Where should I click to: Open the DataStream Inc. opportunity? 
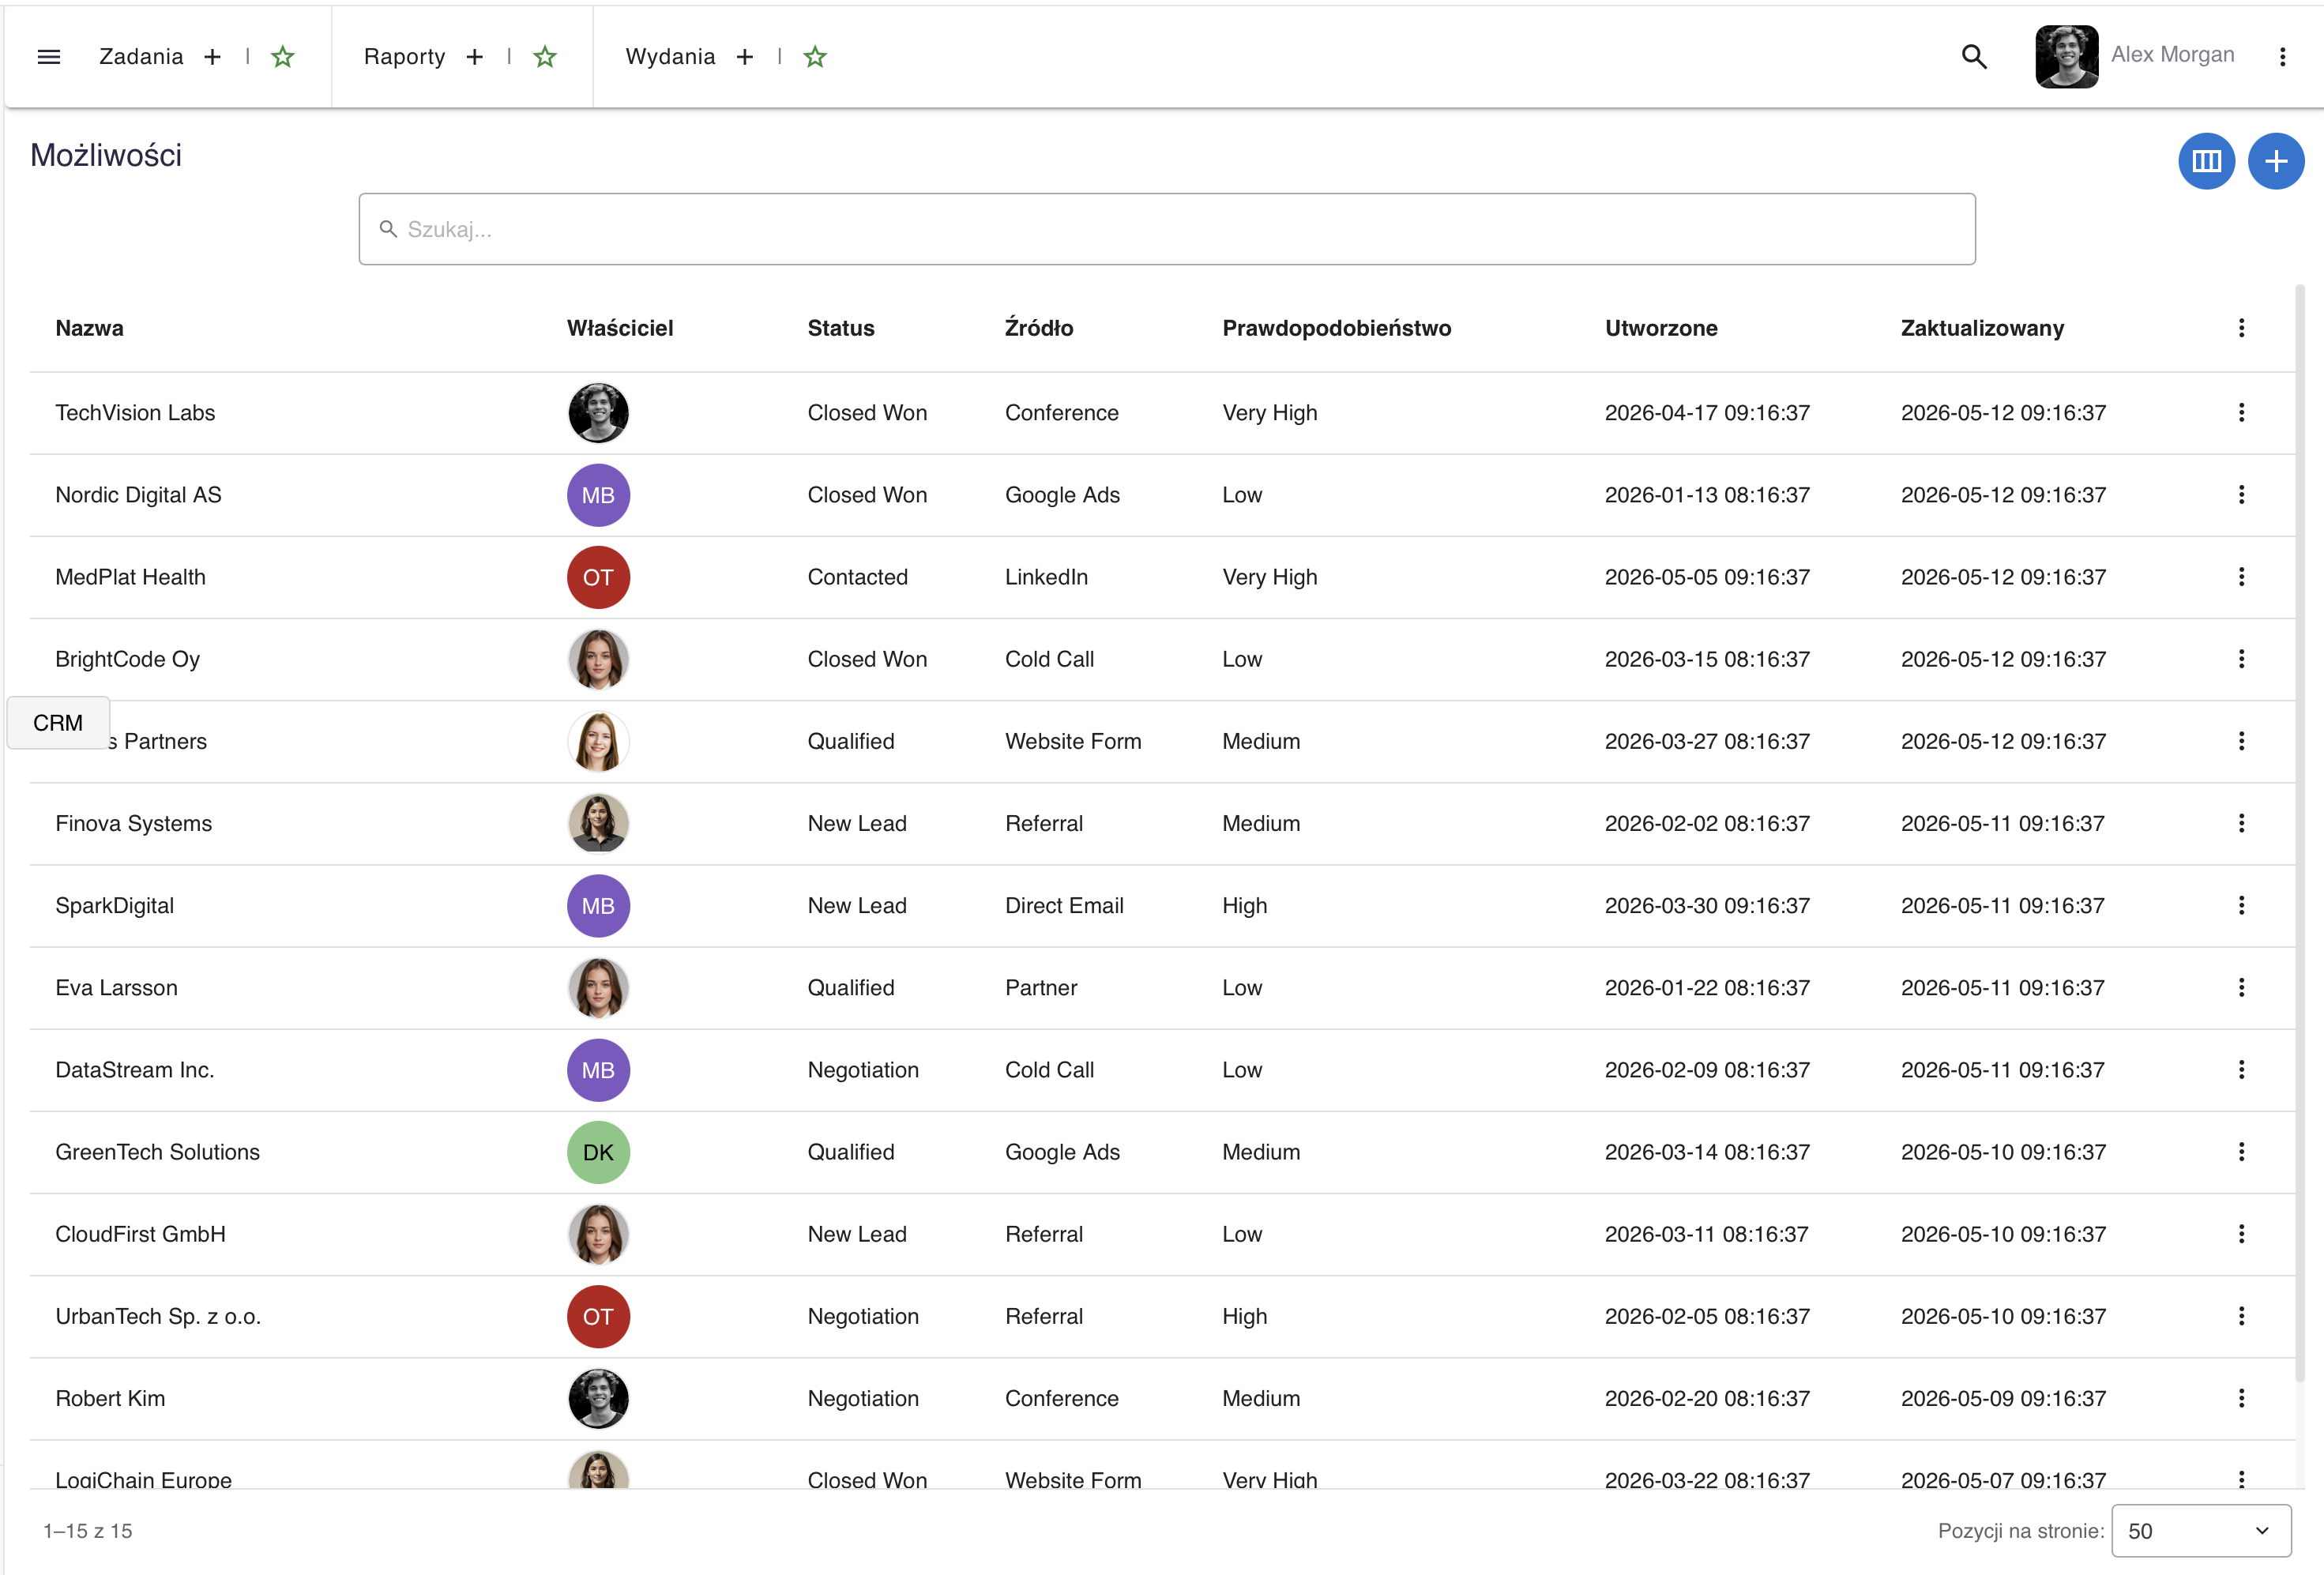pyautogui.click(x=134, y=1070)
